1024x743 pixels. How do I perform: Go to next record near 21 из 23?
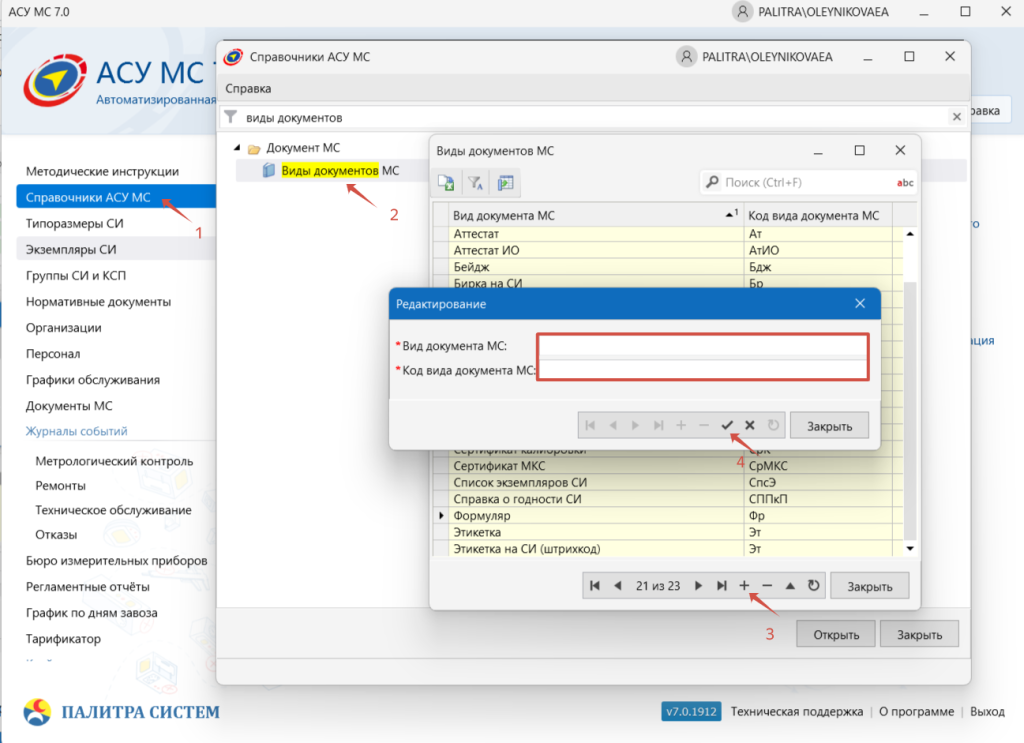pos(698,586)
